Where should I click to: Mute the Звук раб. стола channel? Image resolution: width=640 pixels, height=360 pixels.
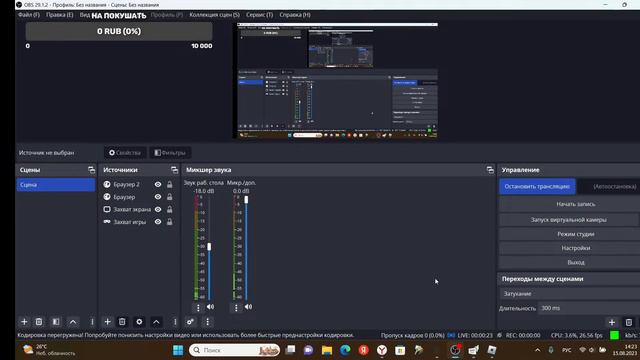coord(210,307)
